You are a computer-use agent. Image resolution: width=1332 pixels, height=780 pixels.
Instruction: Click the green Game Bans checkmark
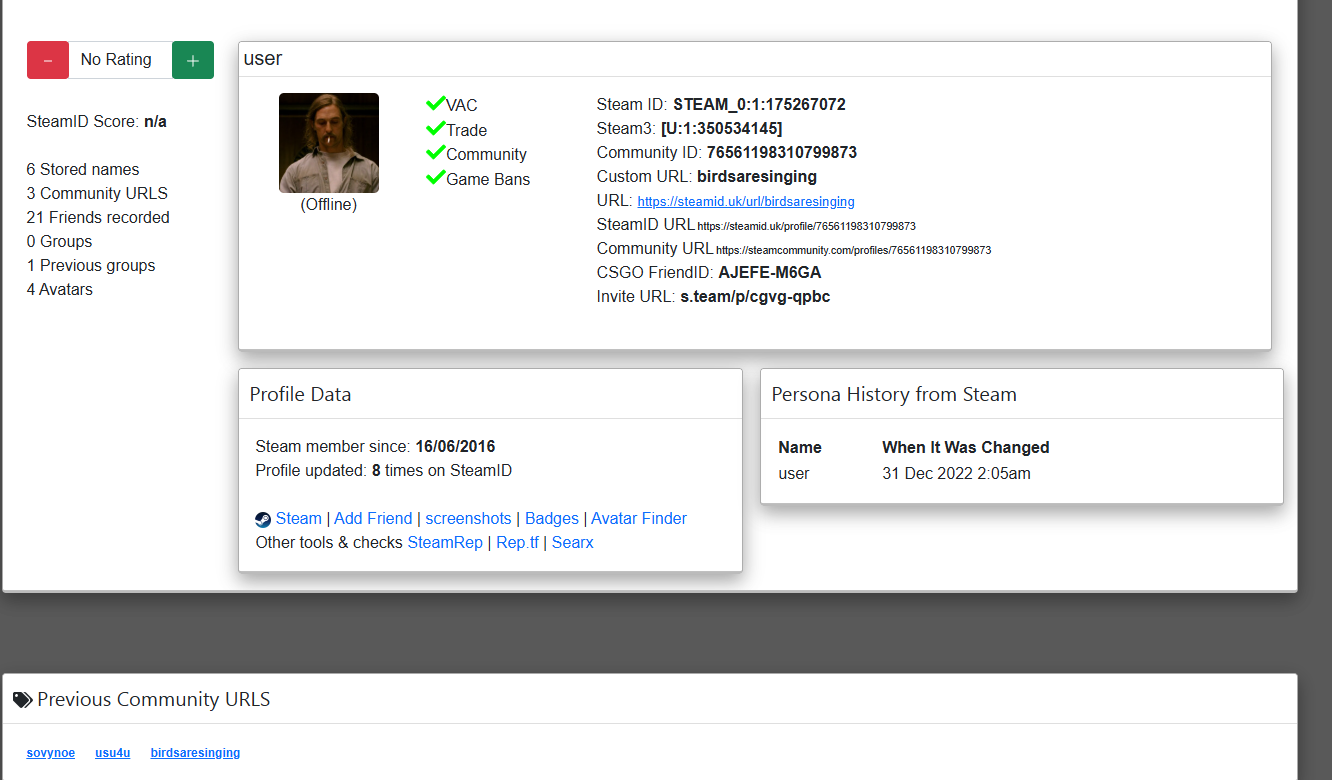(435, 178)
